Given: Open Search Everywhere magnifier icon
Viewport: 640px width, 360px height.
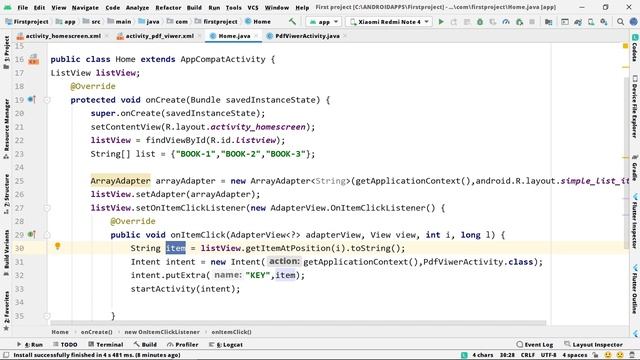Looking at the screenshot, I should tap(620, 22).
